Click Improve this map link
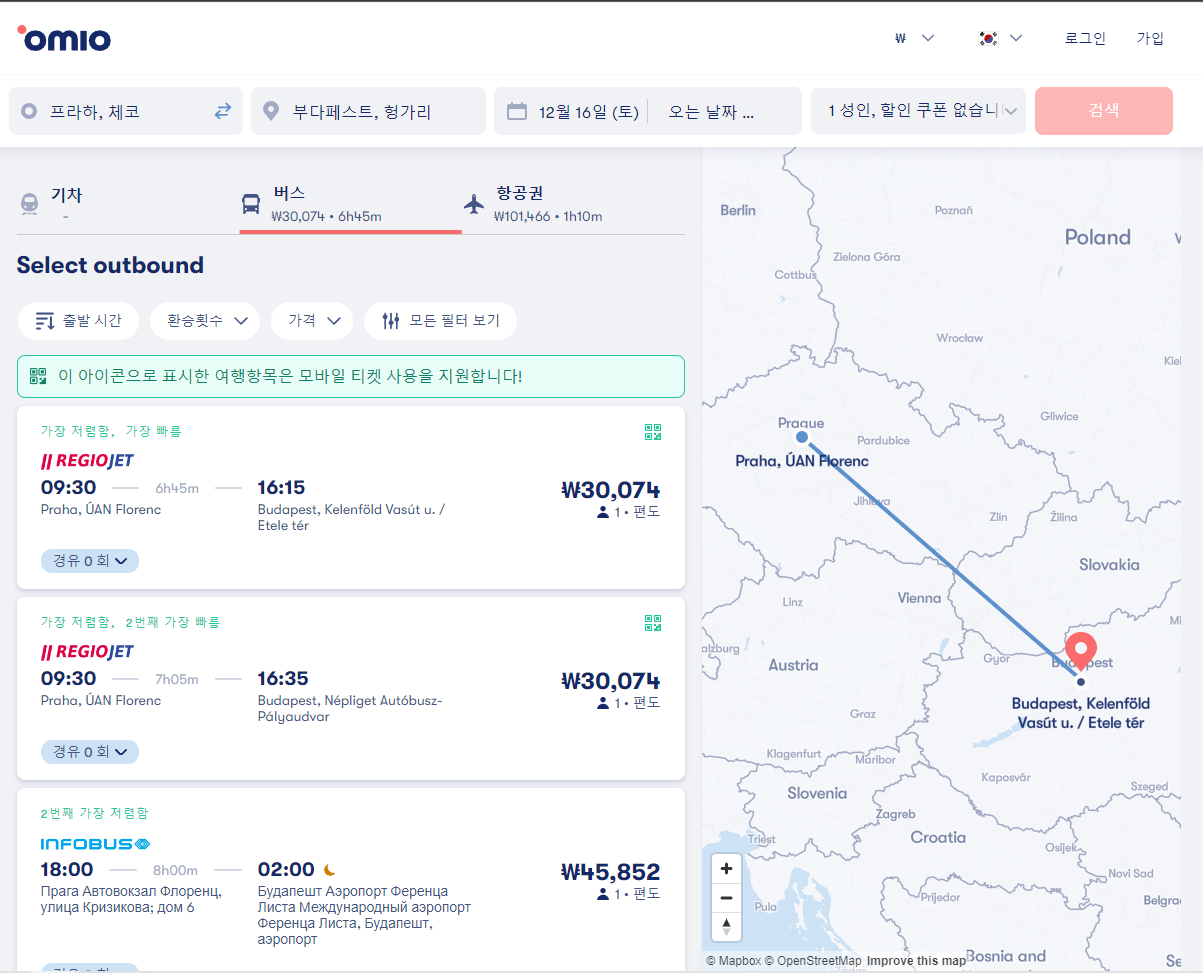1203x973 pixels. (x=916, y=961)
